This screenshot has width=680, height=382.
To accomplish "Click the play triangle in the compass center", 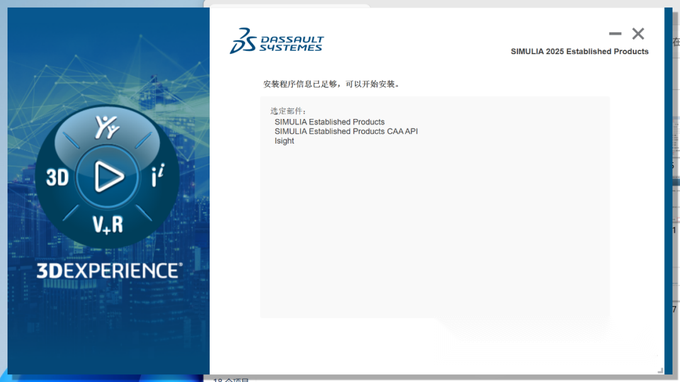I will 108,176.
